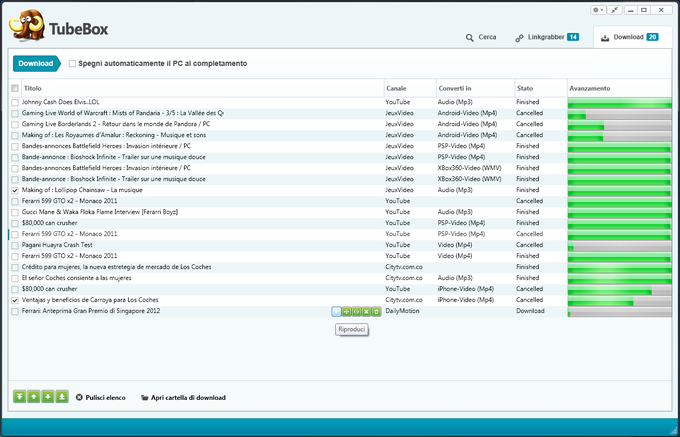The image size is (680, 437).
Task: Click the 'DailyMotion' channel cell
Action: pyautogui.click(x=402, y=311)
